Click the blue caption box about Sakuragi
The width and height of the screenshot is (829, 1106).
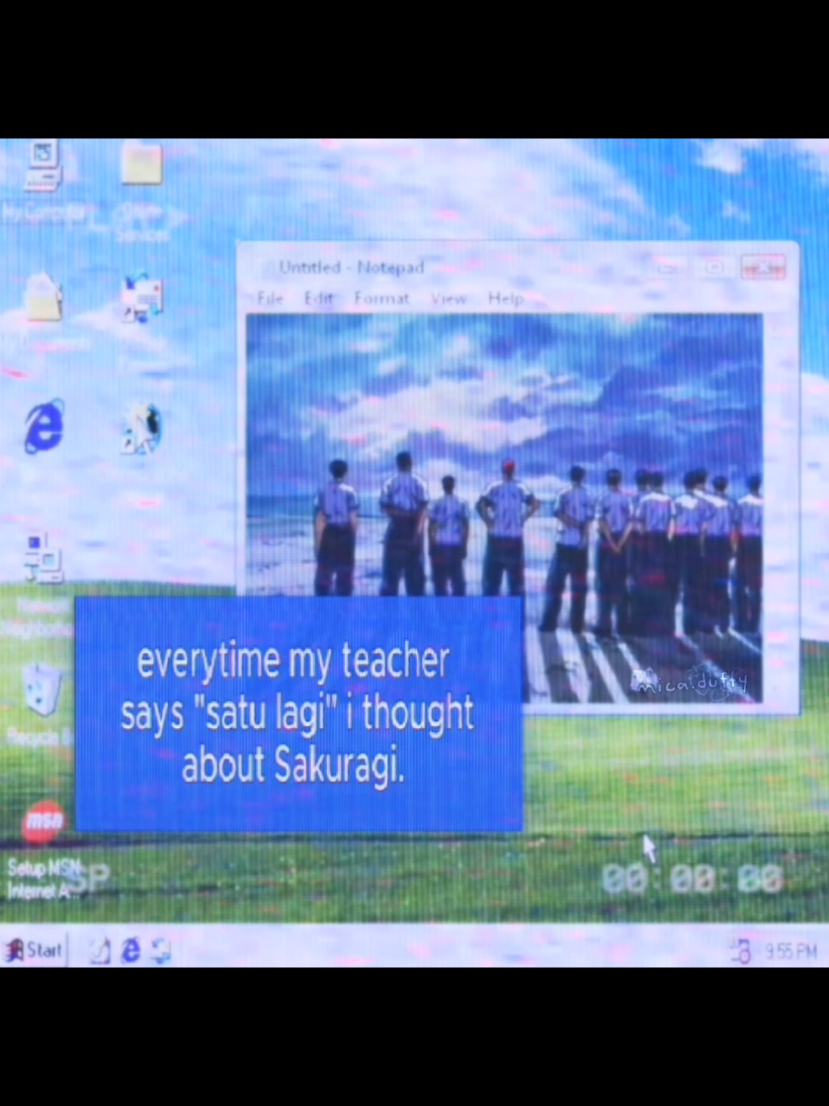coord(299,714)
